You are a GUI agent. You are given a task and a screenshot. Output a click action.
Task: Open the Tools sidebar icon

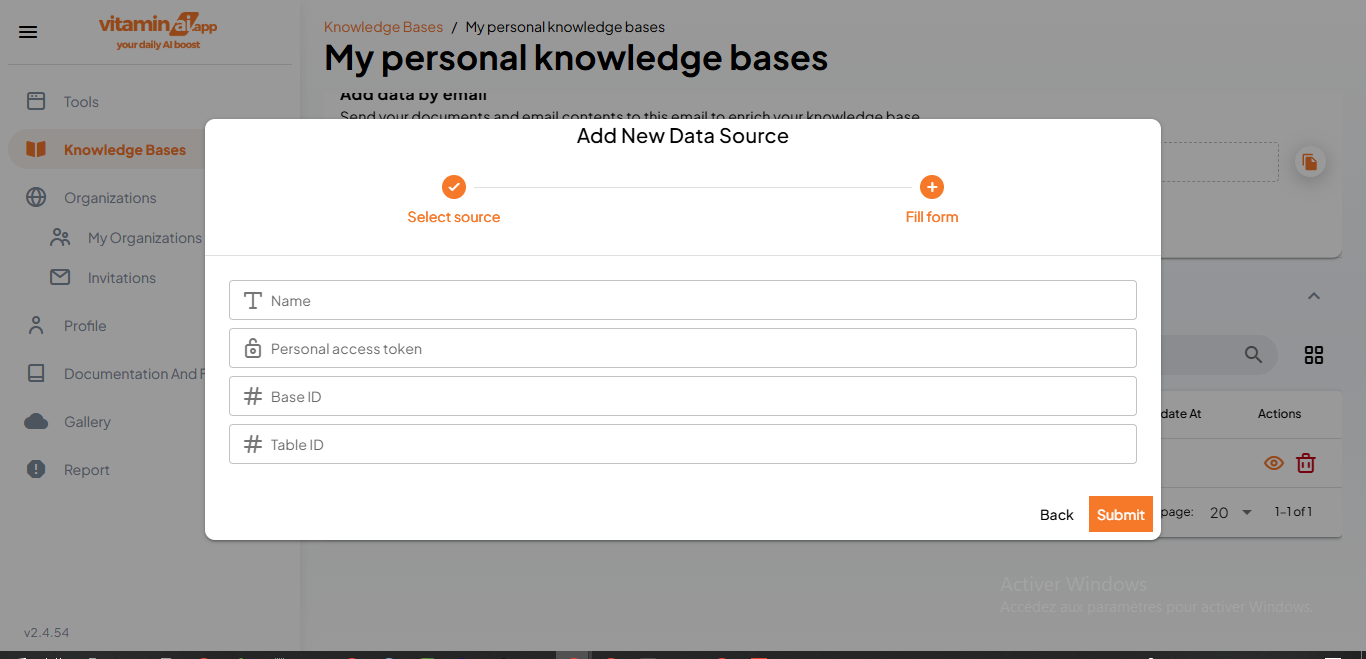click(x=36, y=101)
